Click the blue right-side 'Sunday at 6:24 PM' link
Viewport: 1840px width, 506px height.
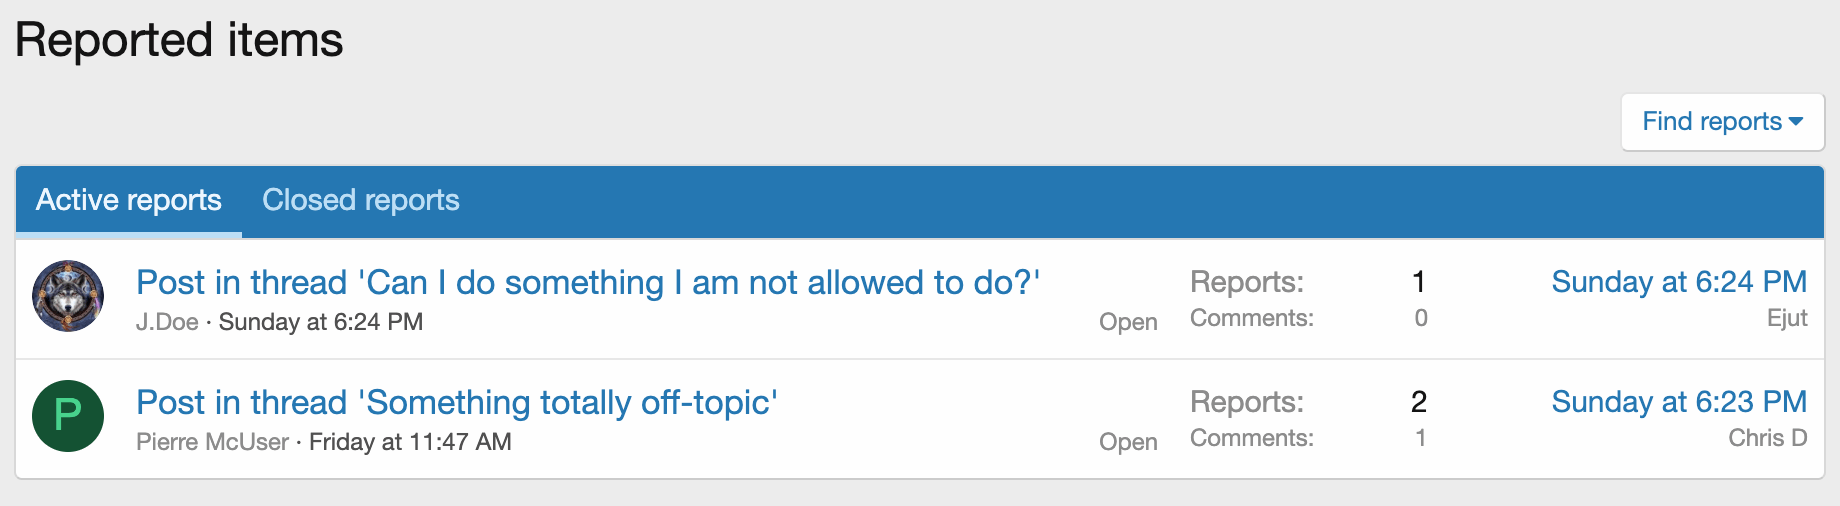click(x=1679, y=282)
